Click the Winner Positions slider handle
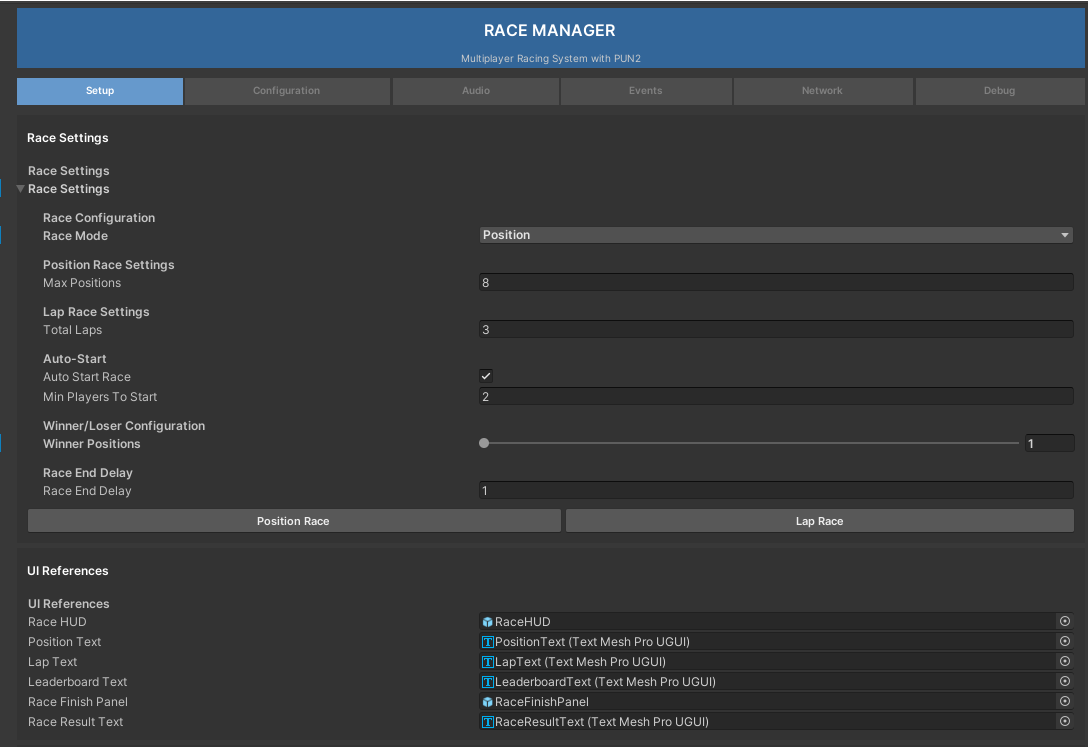The height and width of the screenshot is (747, 1088). [484, 443]
